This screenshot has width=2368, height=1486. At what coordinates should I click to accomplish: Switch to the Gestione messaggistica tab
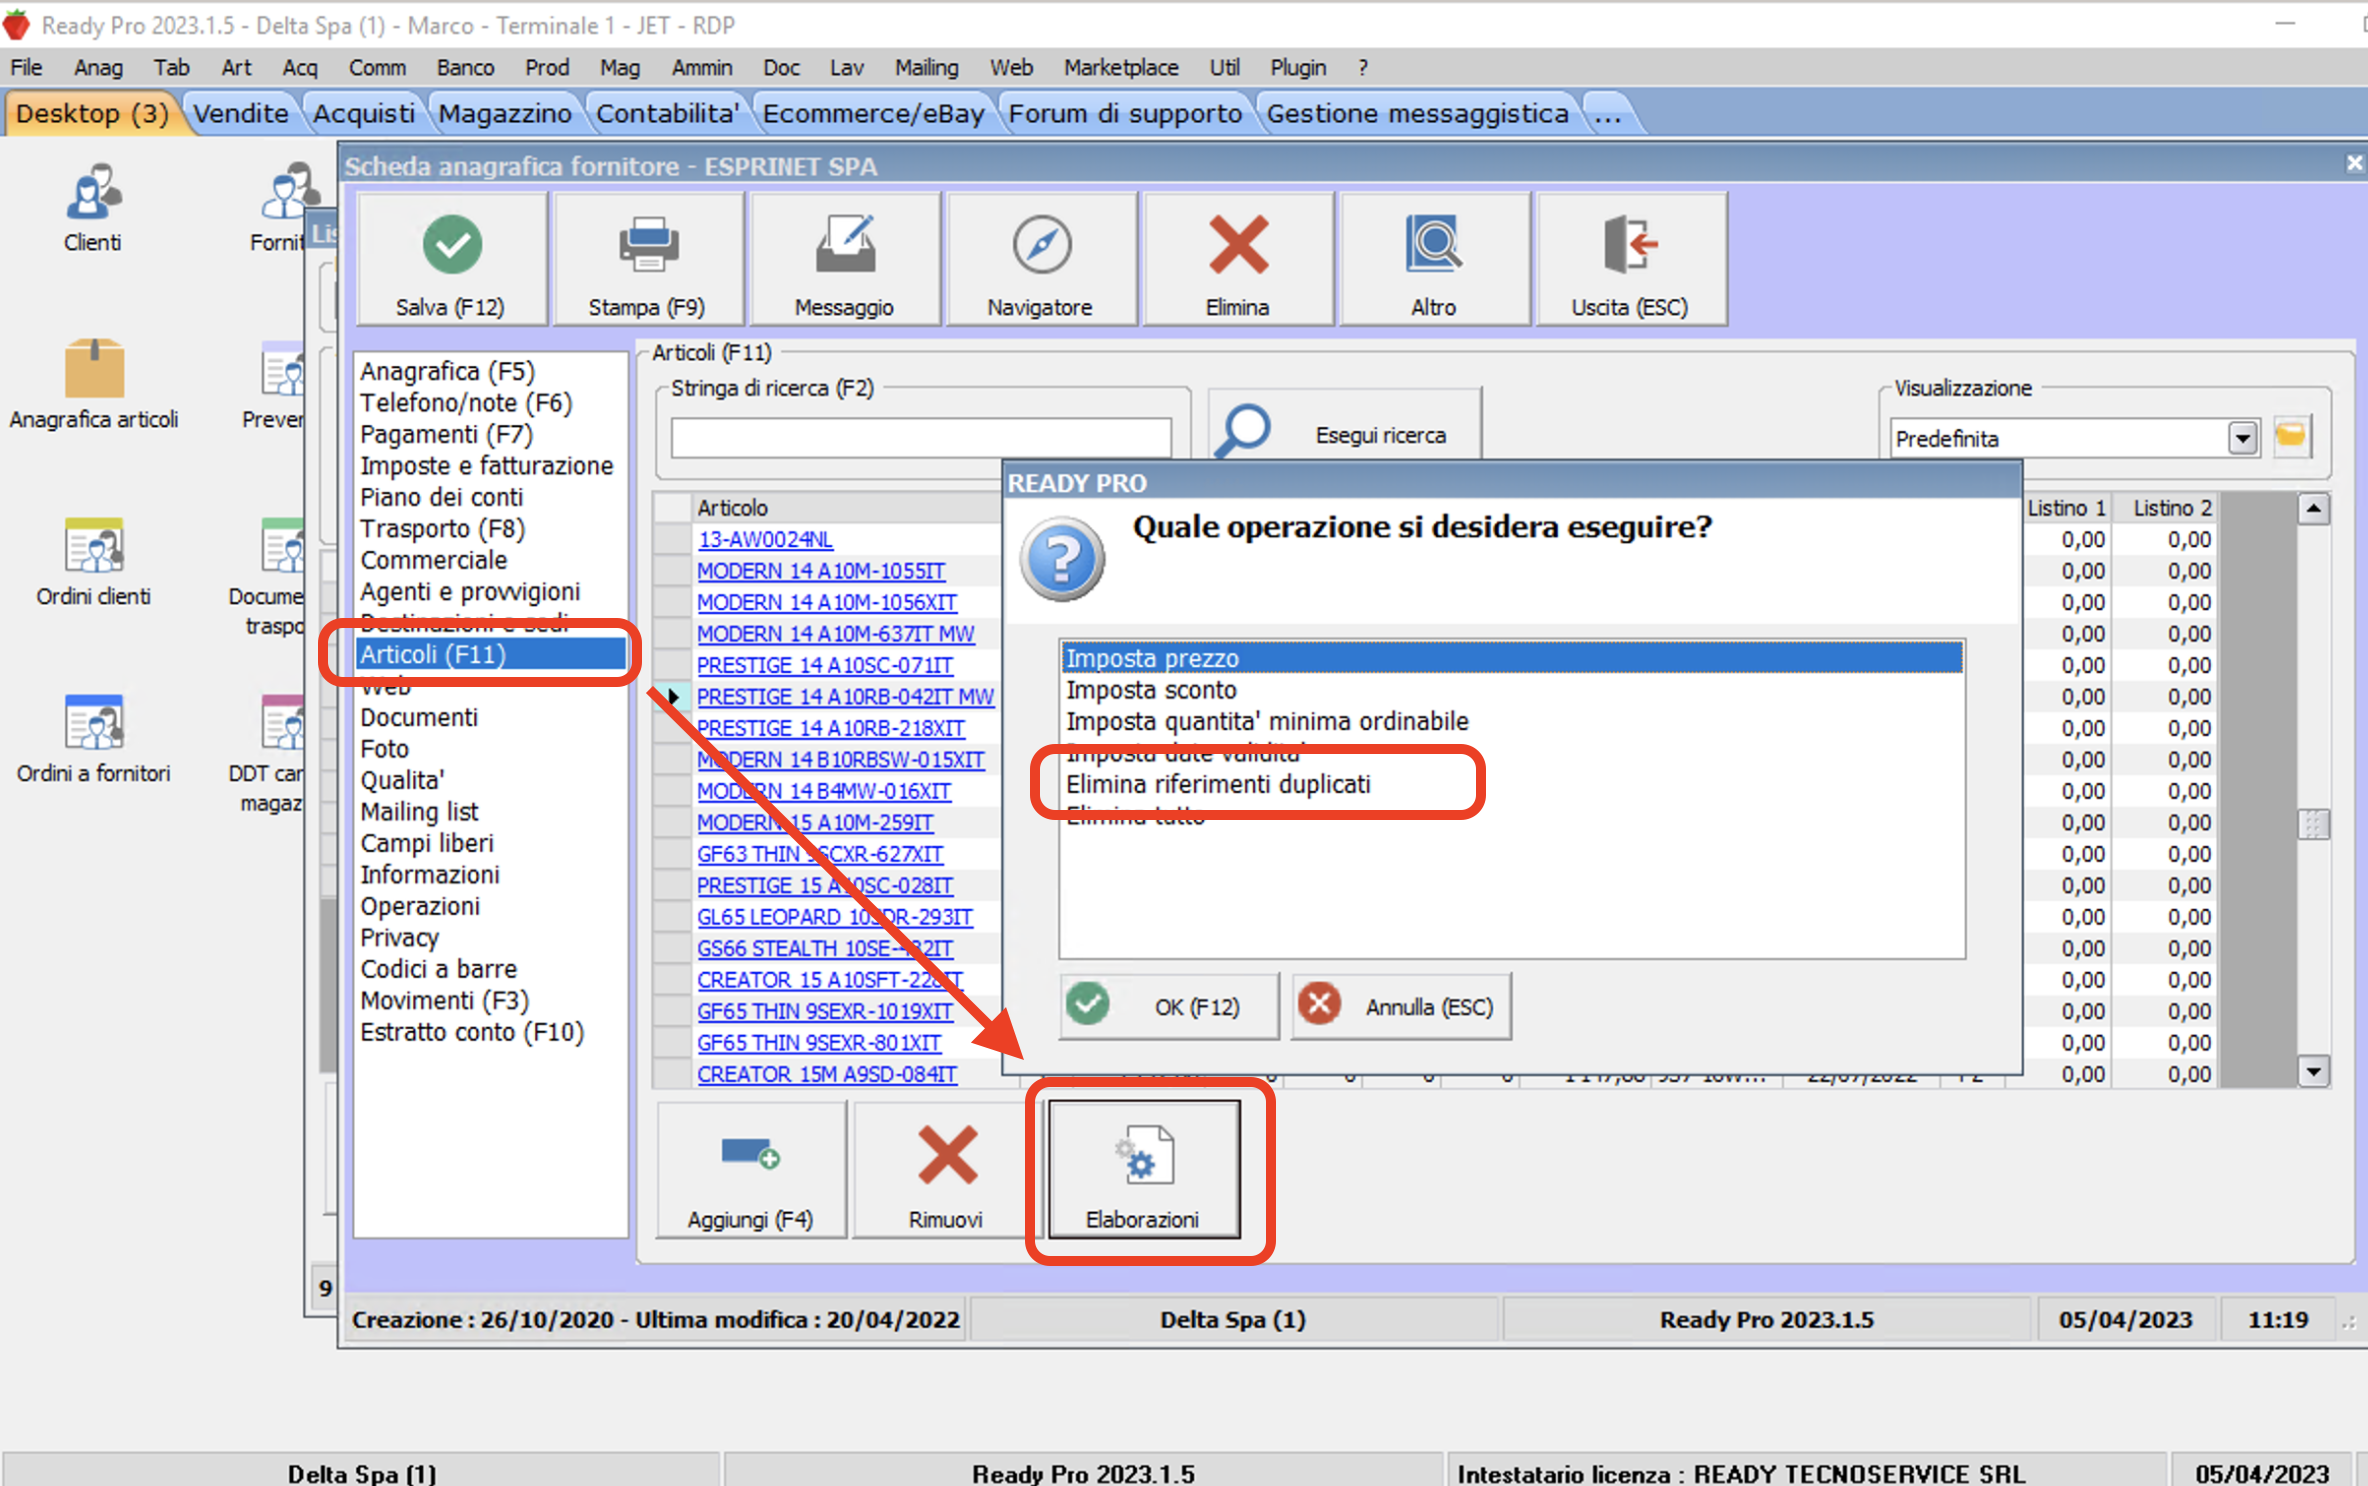pyautogui.click(x=1417, y=113)
